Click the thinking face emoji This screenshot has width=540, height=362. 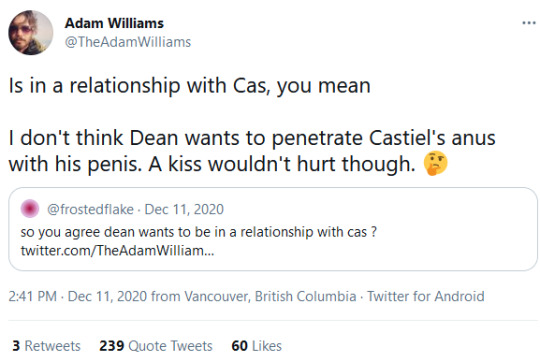pos(436,163)
